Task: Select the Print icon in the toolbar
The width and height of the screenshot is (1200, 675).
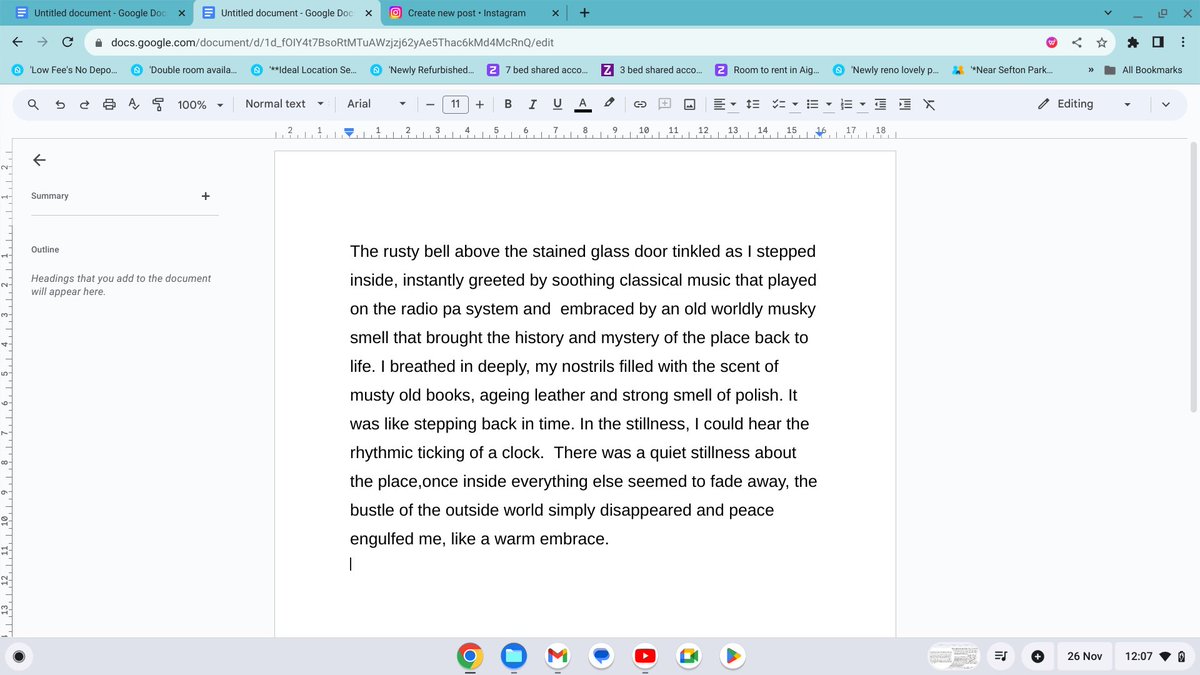Action: pos(108,103)
